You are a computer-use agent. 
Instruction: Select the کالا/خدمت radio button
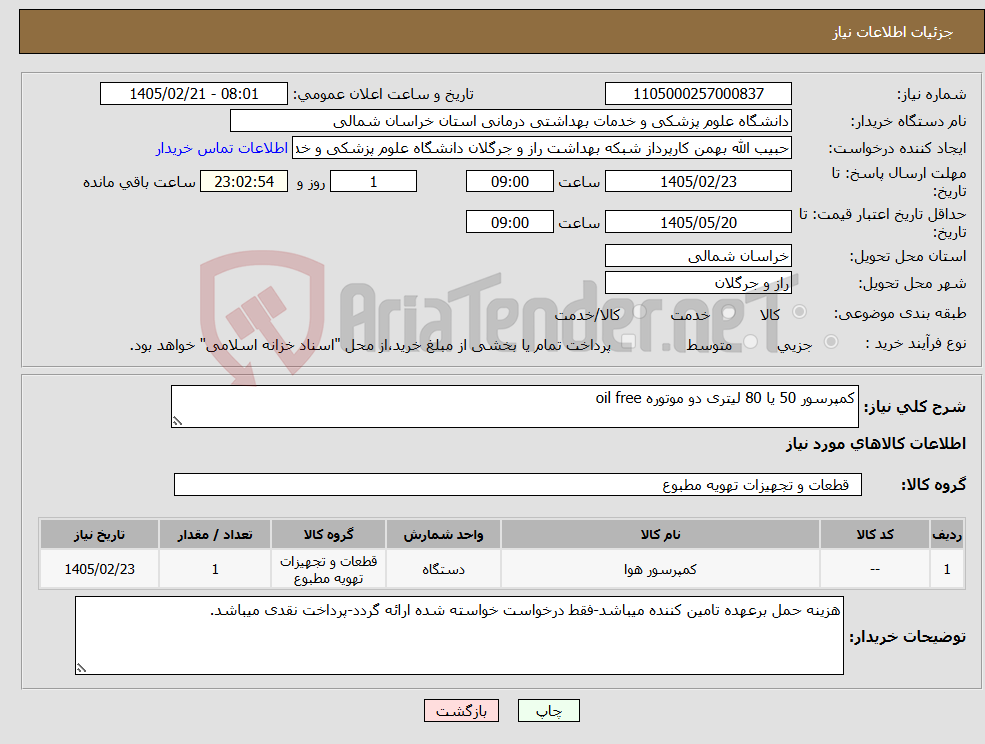639,312
